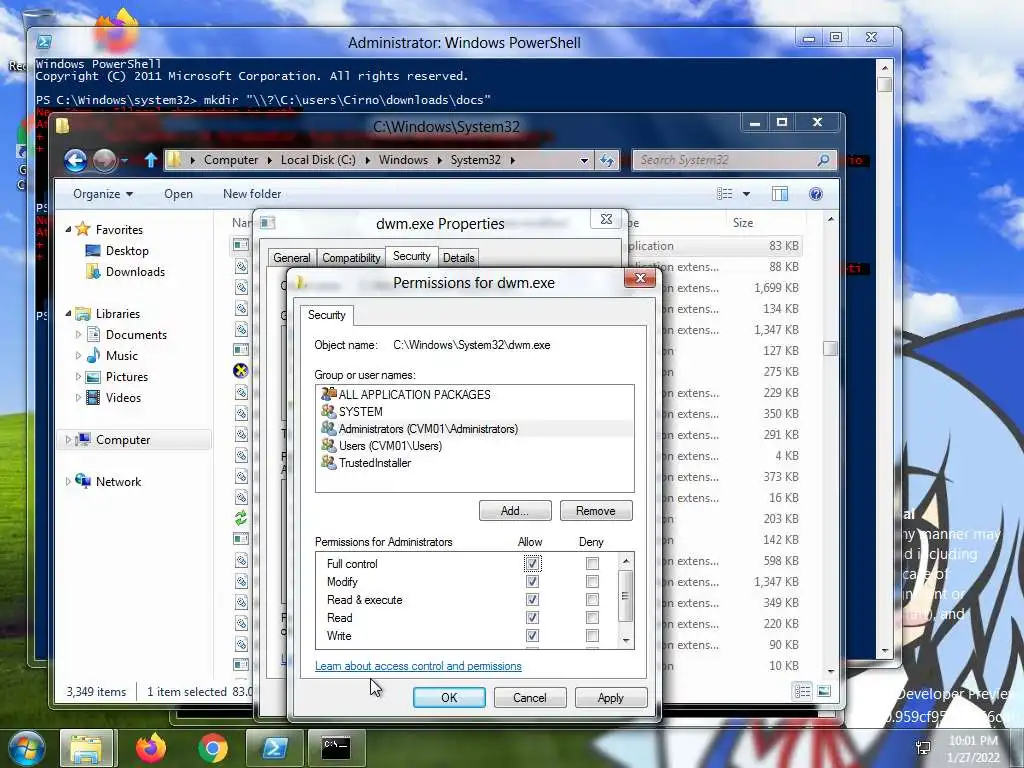Image resolution: width=1024 pixels, height=768 pixels.
Task: Collapse the Favorites tree arrow
Action: [68, 230]
